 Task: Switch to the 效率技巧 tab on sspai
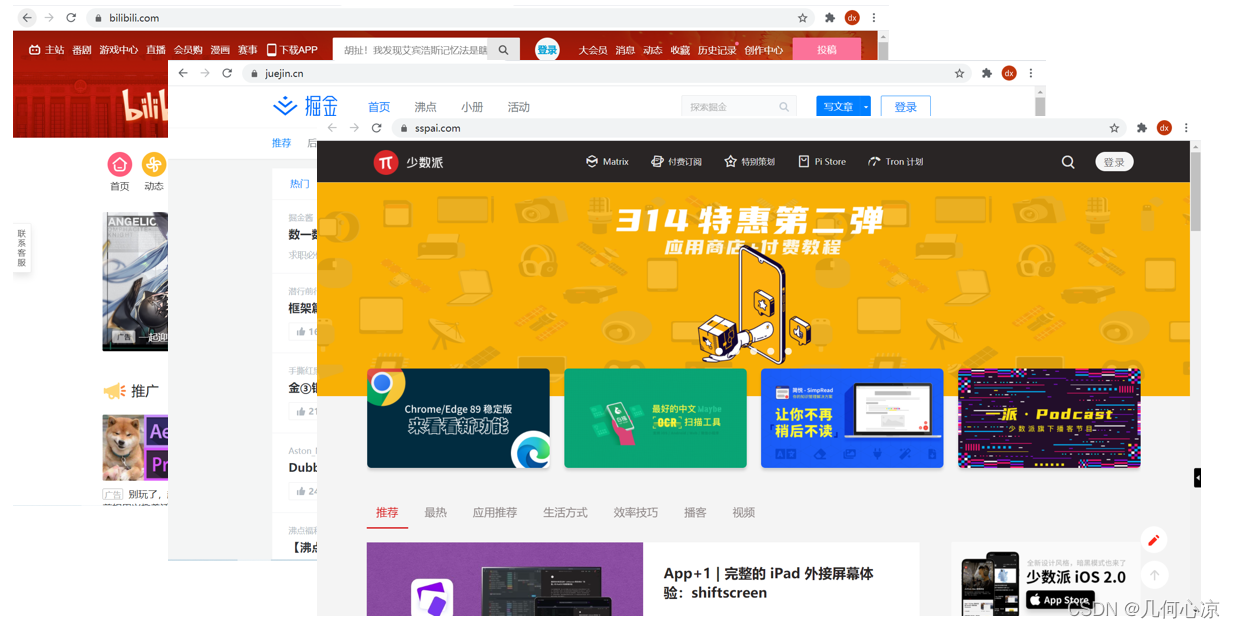tap(636, 512)
